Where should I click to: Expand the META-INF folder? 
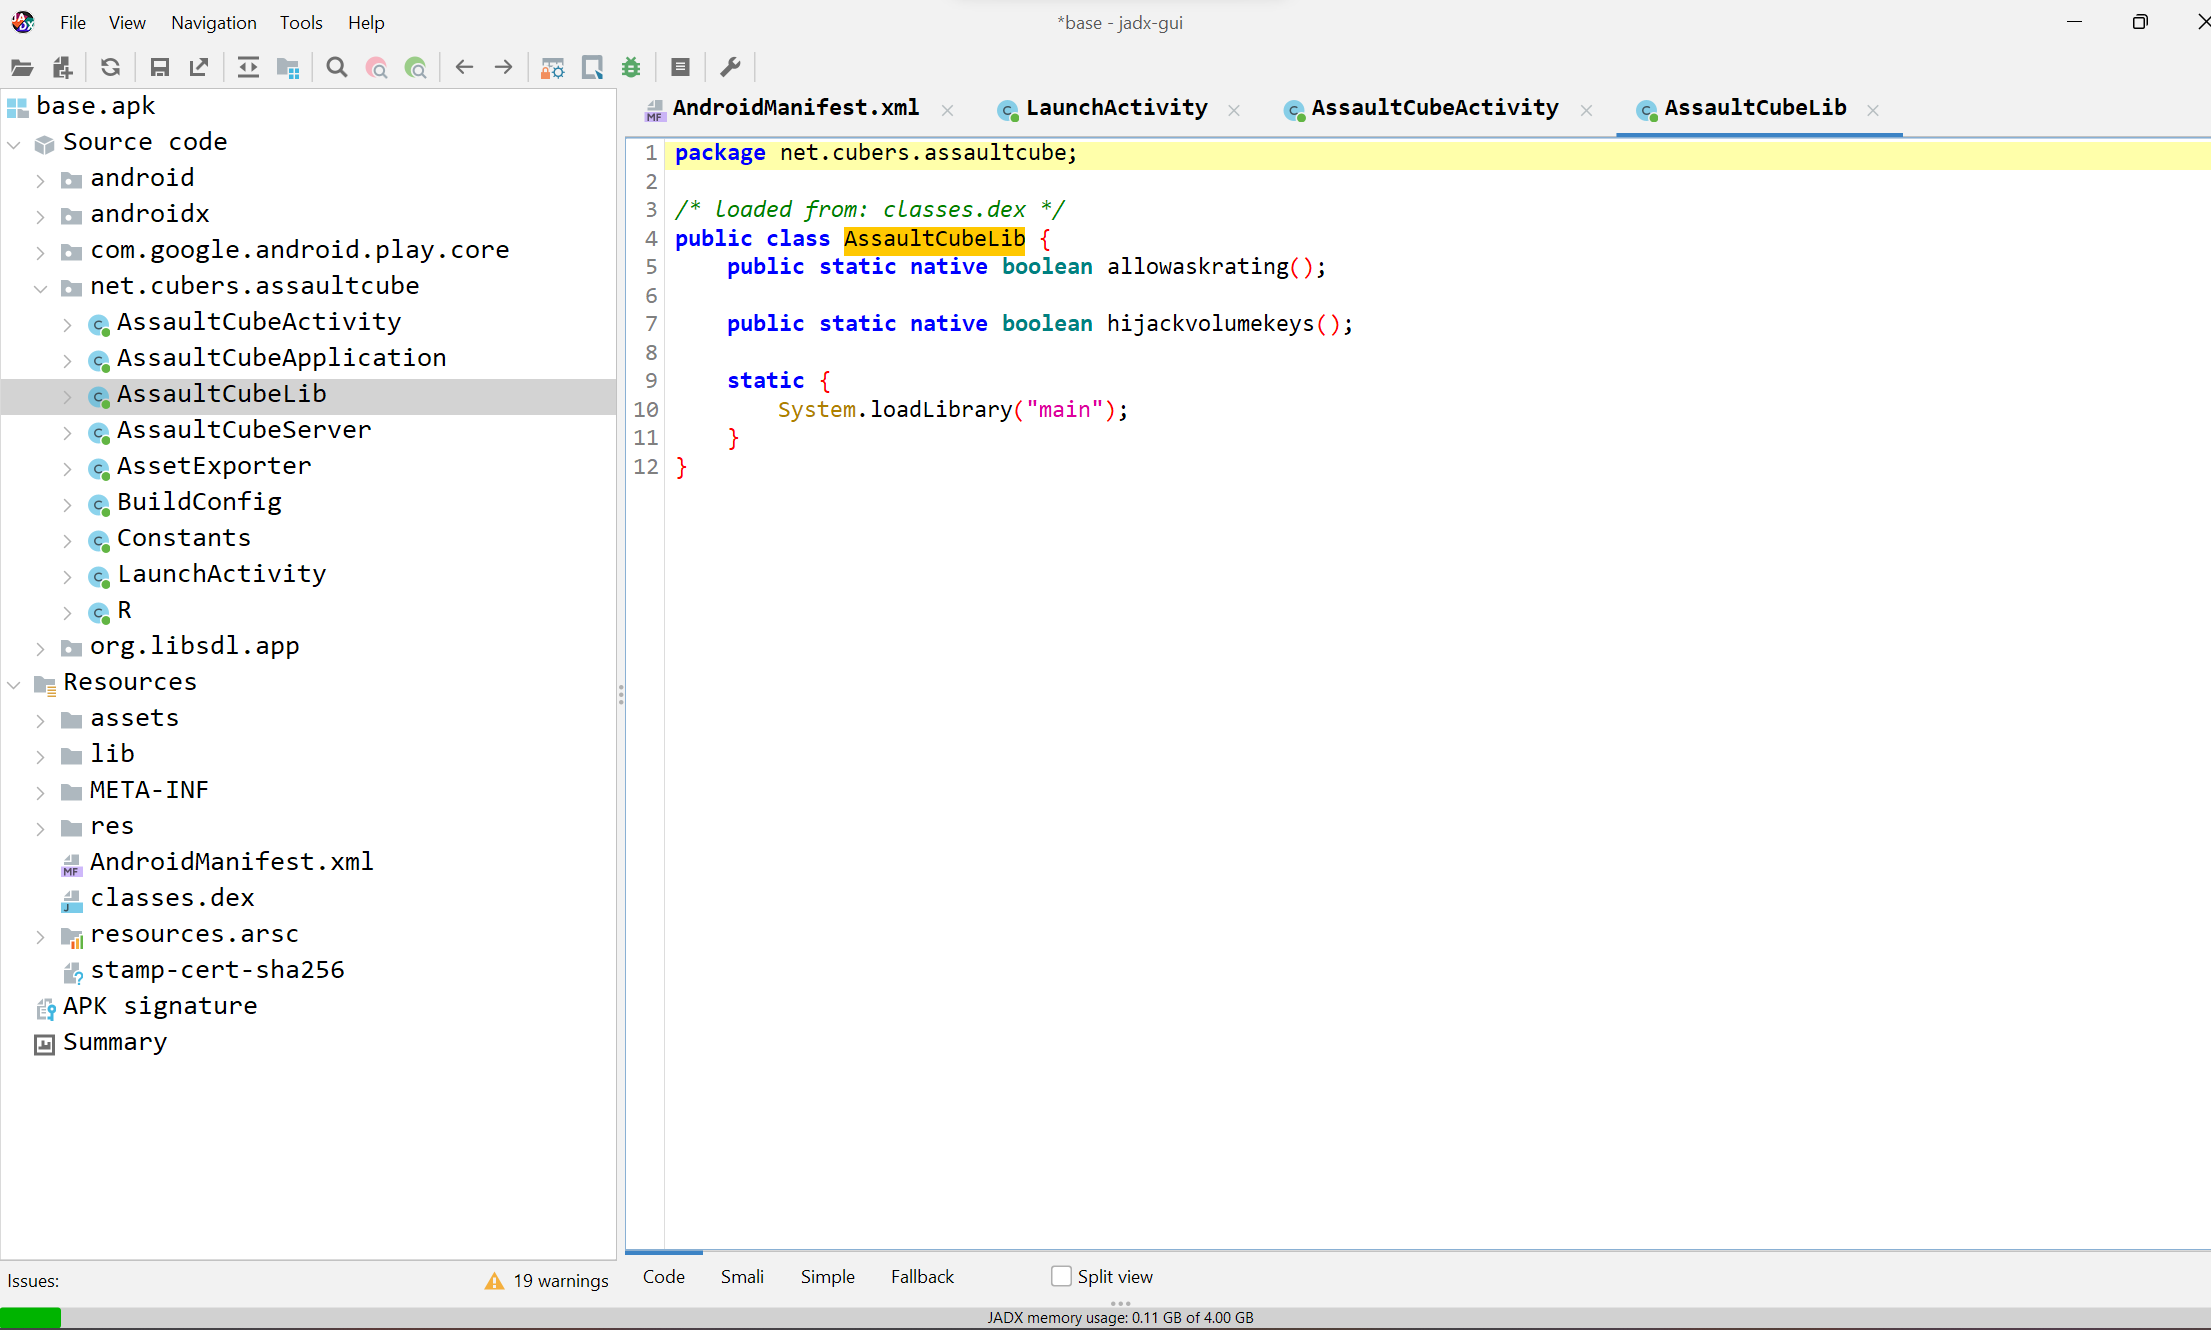pyautogui.click(x=41, y=792)
